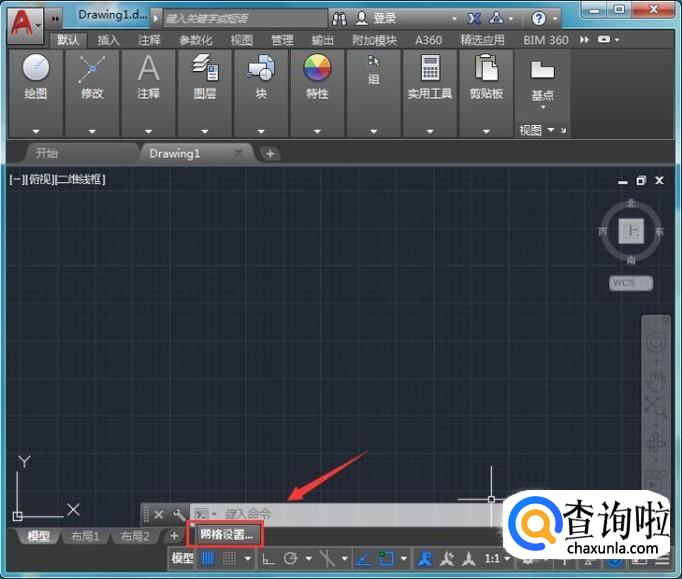Viewport: 682px width, 579px height.
Task: Expand the Layers (图层) panel dropdown arrow
Action: point(205,131)
